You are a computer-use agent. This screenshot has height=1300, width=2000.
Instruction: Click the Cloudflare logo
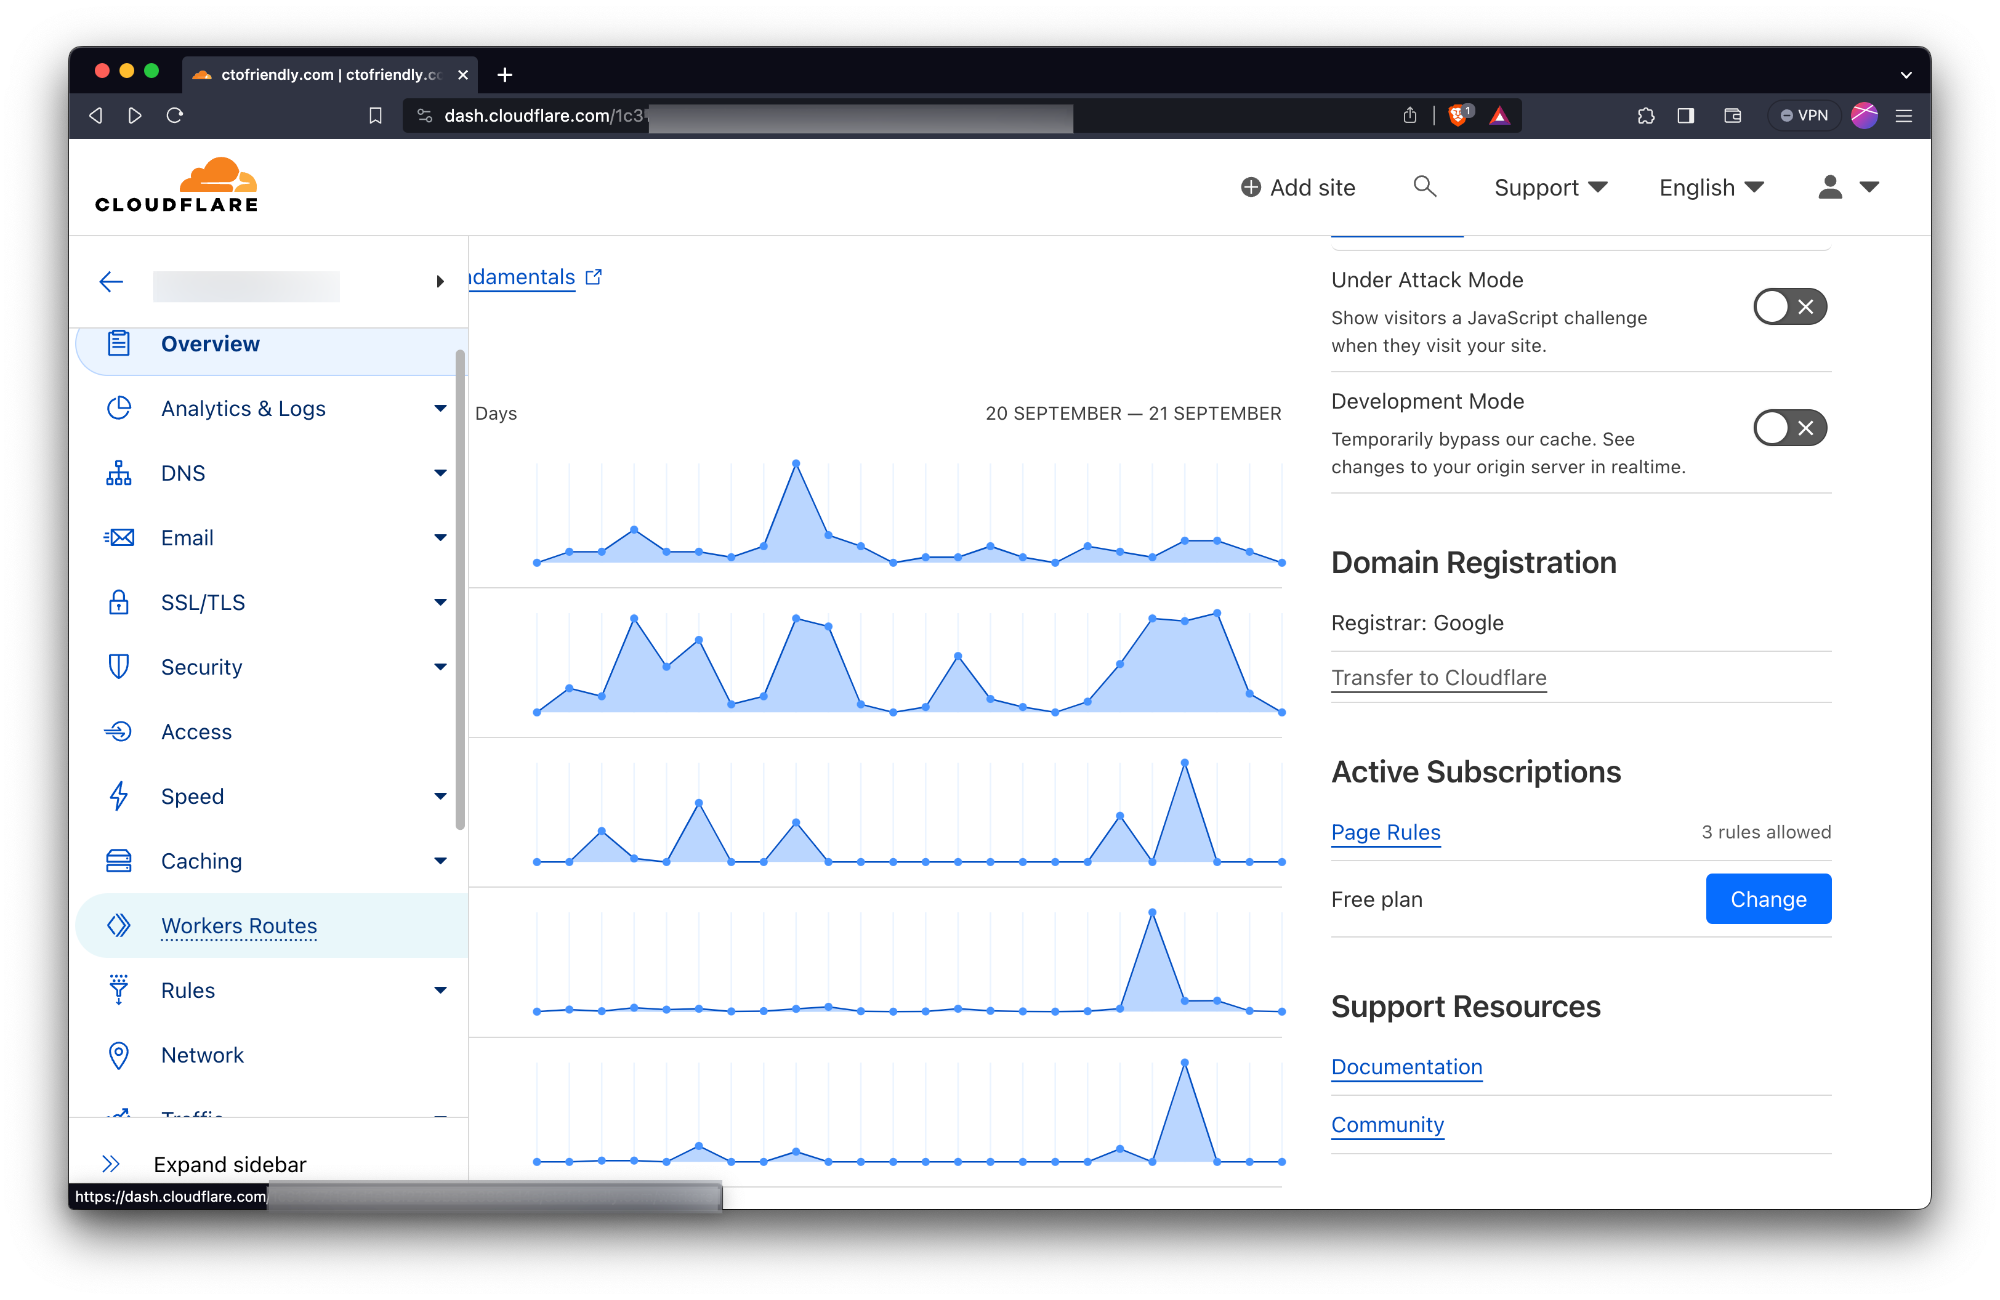pos(177,186)
